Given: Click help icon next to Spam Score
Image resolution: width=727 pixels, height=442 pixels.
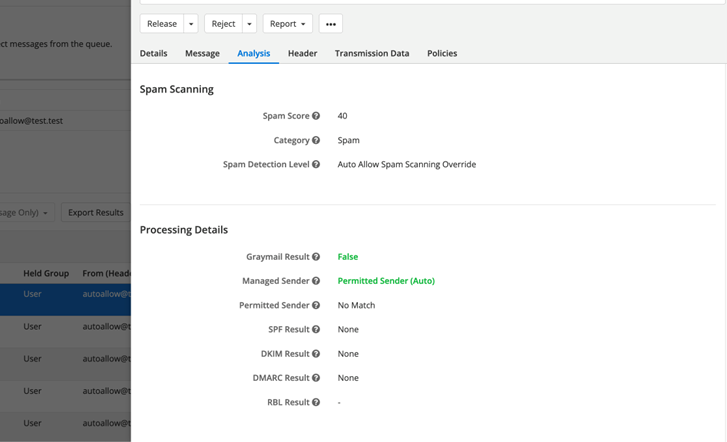Looking at the screenshot, I should click(x=316, y=116).
